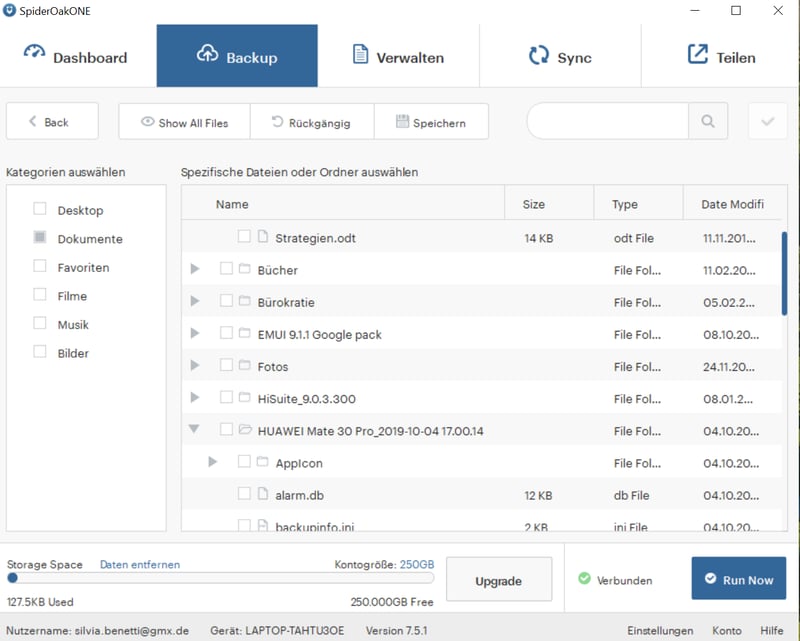Toggle the Dokumente category checkbox
The image size is (800, 641).
(40, 238)
